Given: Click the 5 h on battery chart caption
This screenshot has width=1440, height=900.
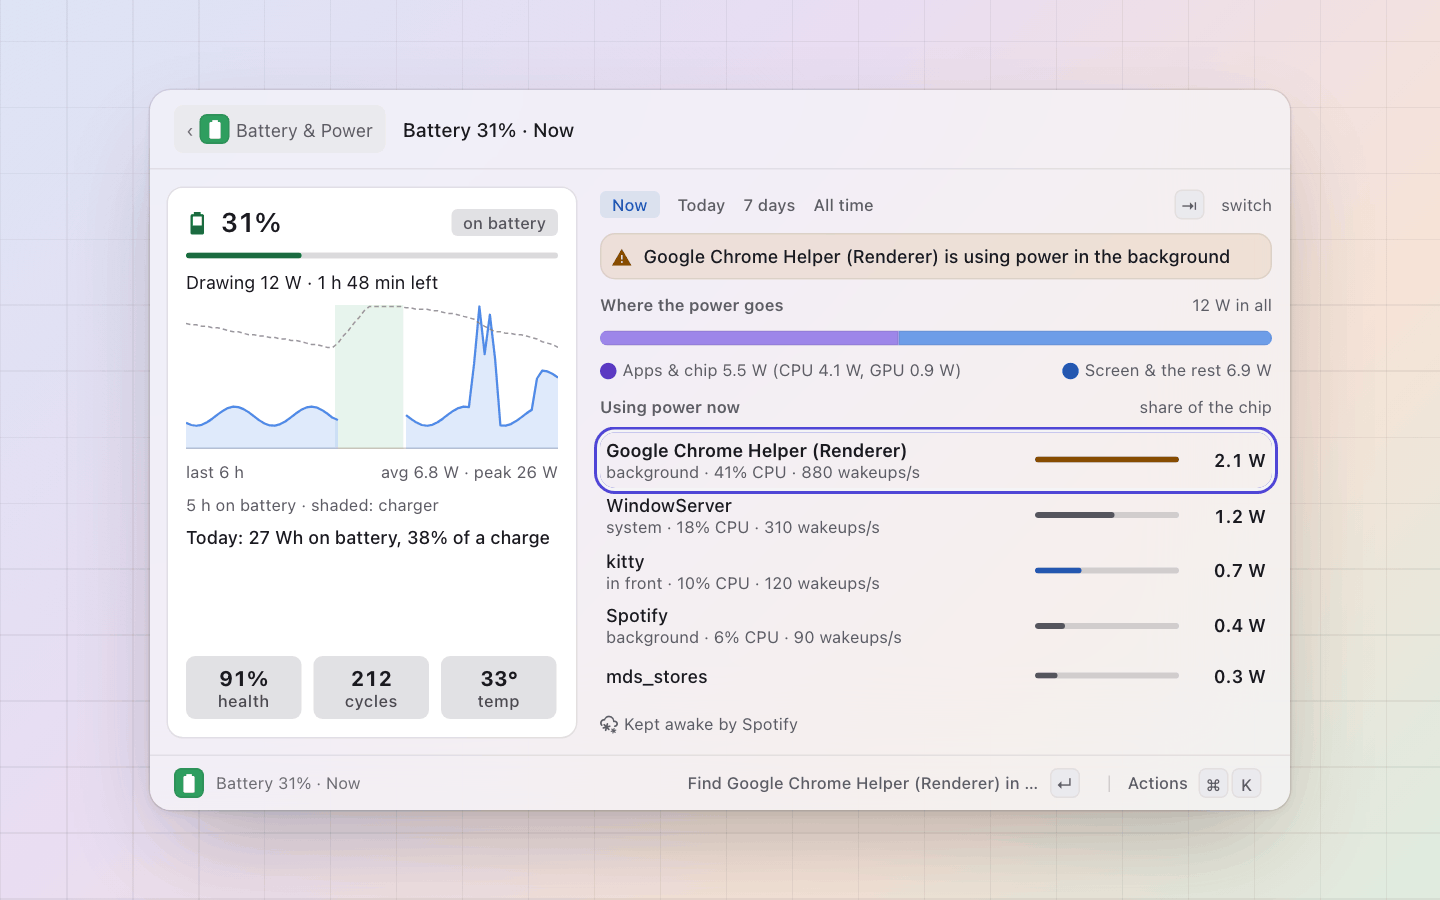Looking at the screenshot, I should pos(312,506).
